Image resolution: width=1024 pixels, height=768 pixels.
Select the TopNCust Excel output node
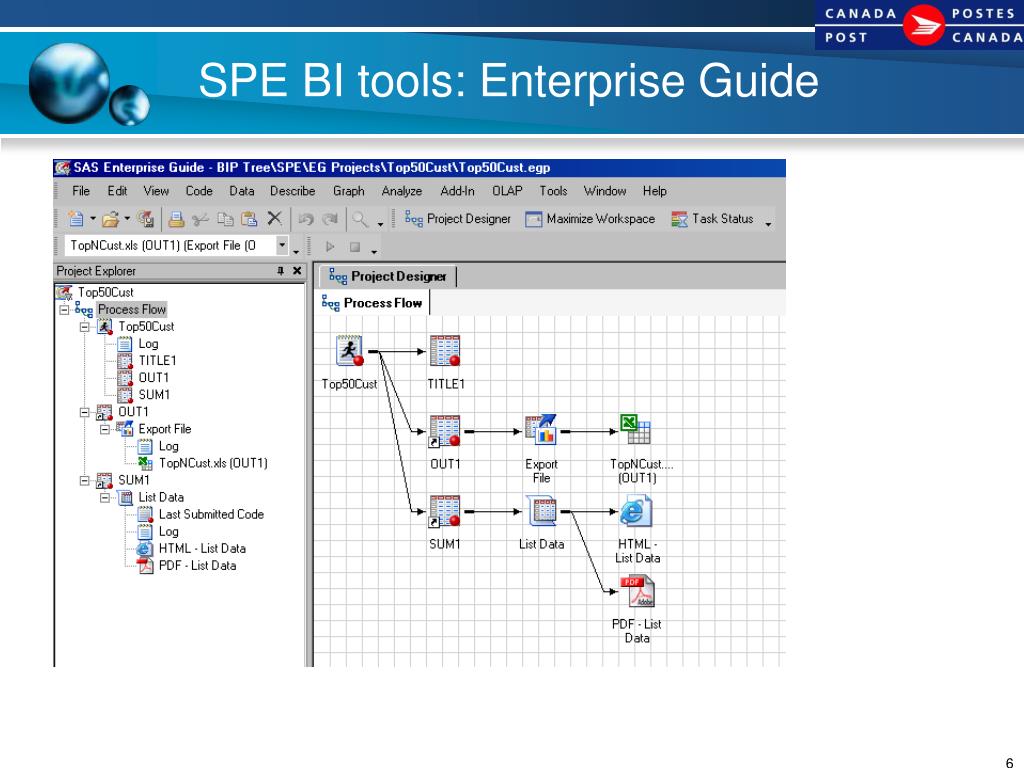point(635,430)
